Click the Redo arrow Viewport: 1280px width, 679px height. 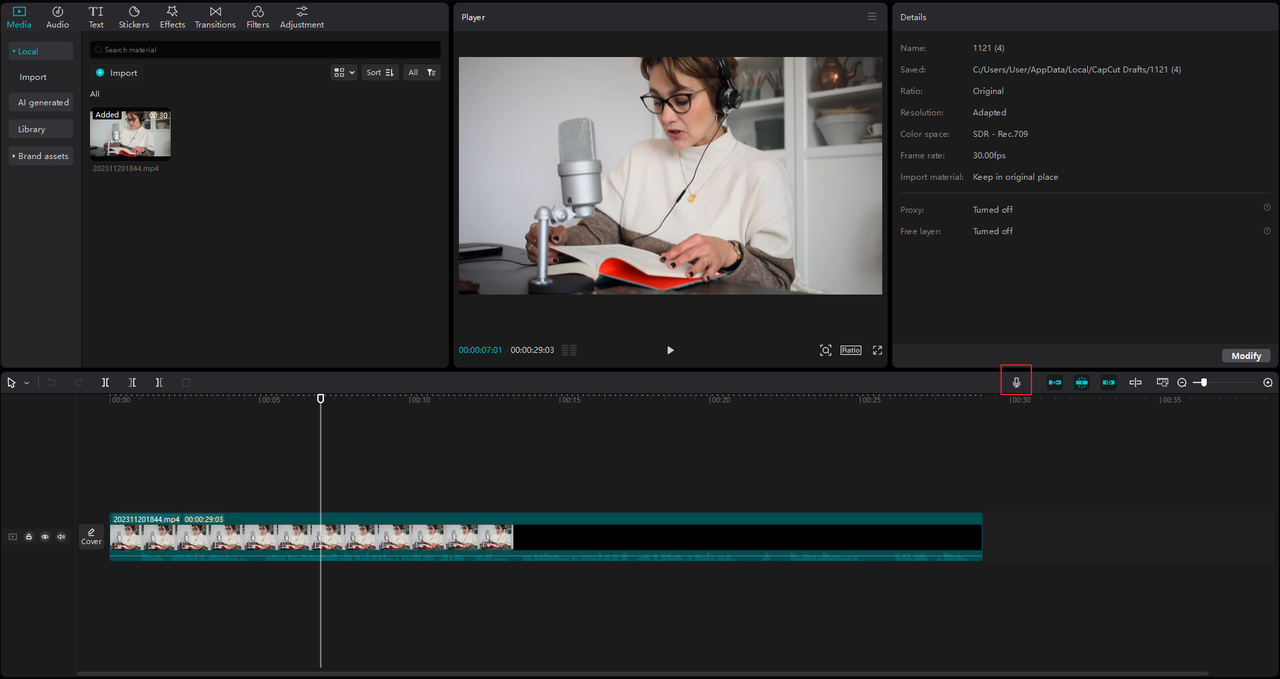click(x=78, y=383)
